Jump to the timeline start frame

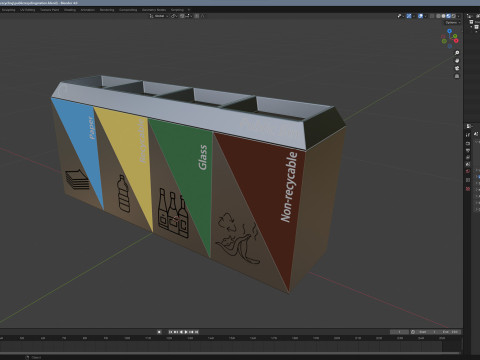[x=170, y=332]
